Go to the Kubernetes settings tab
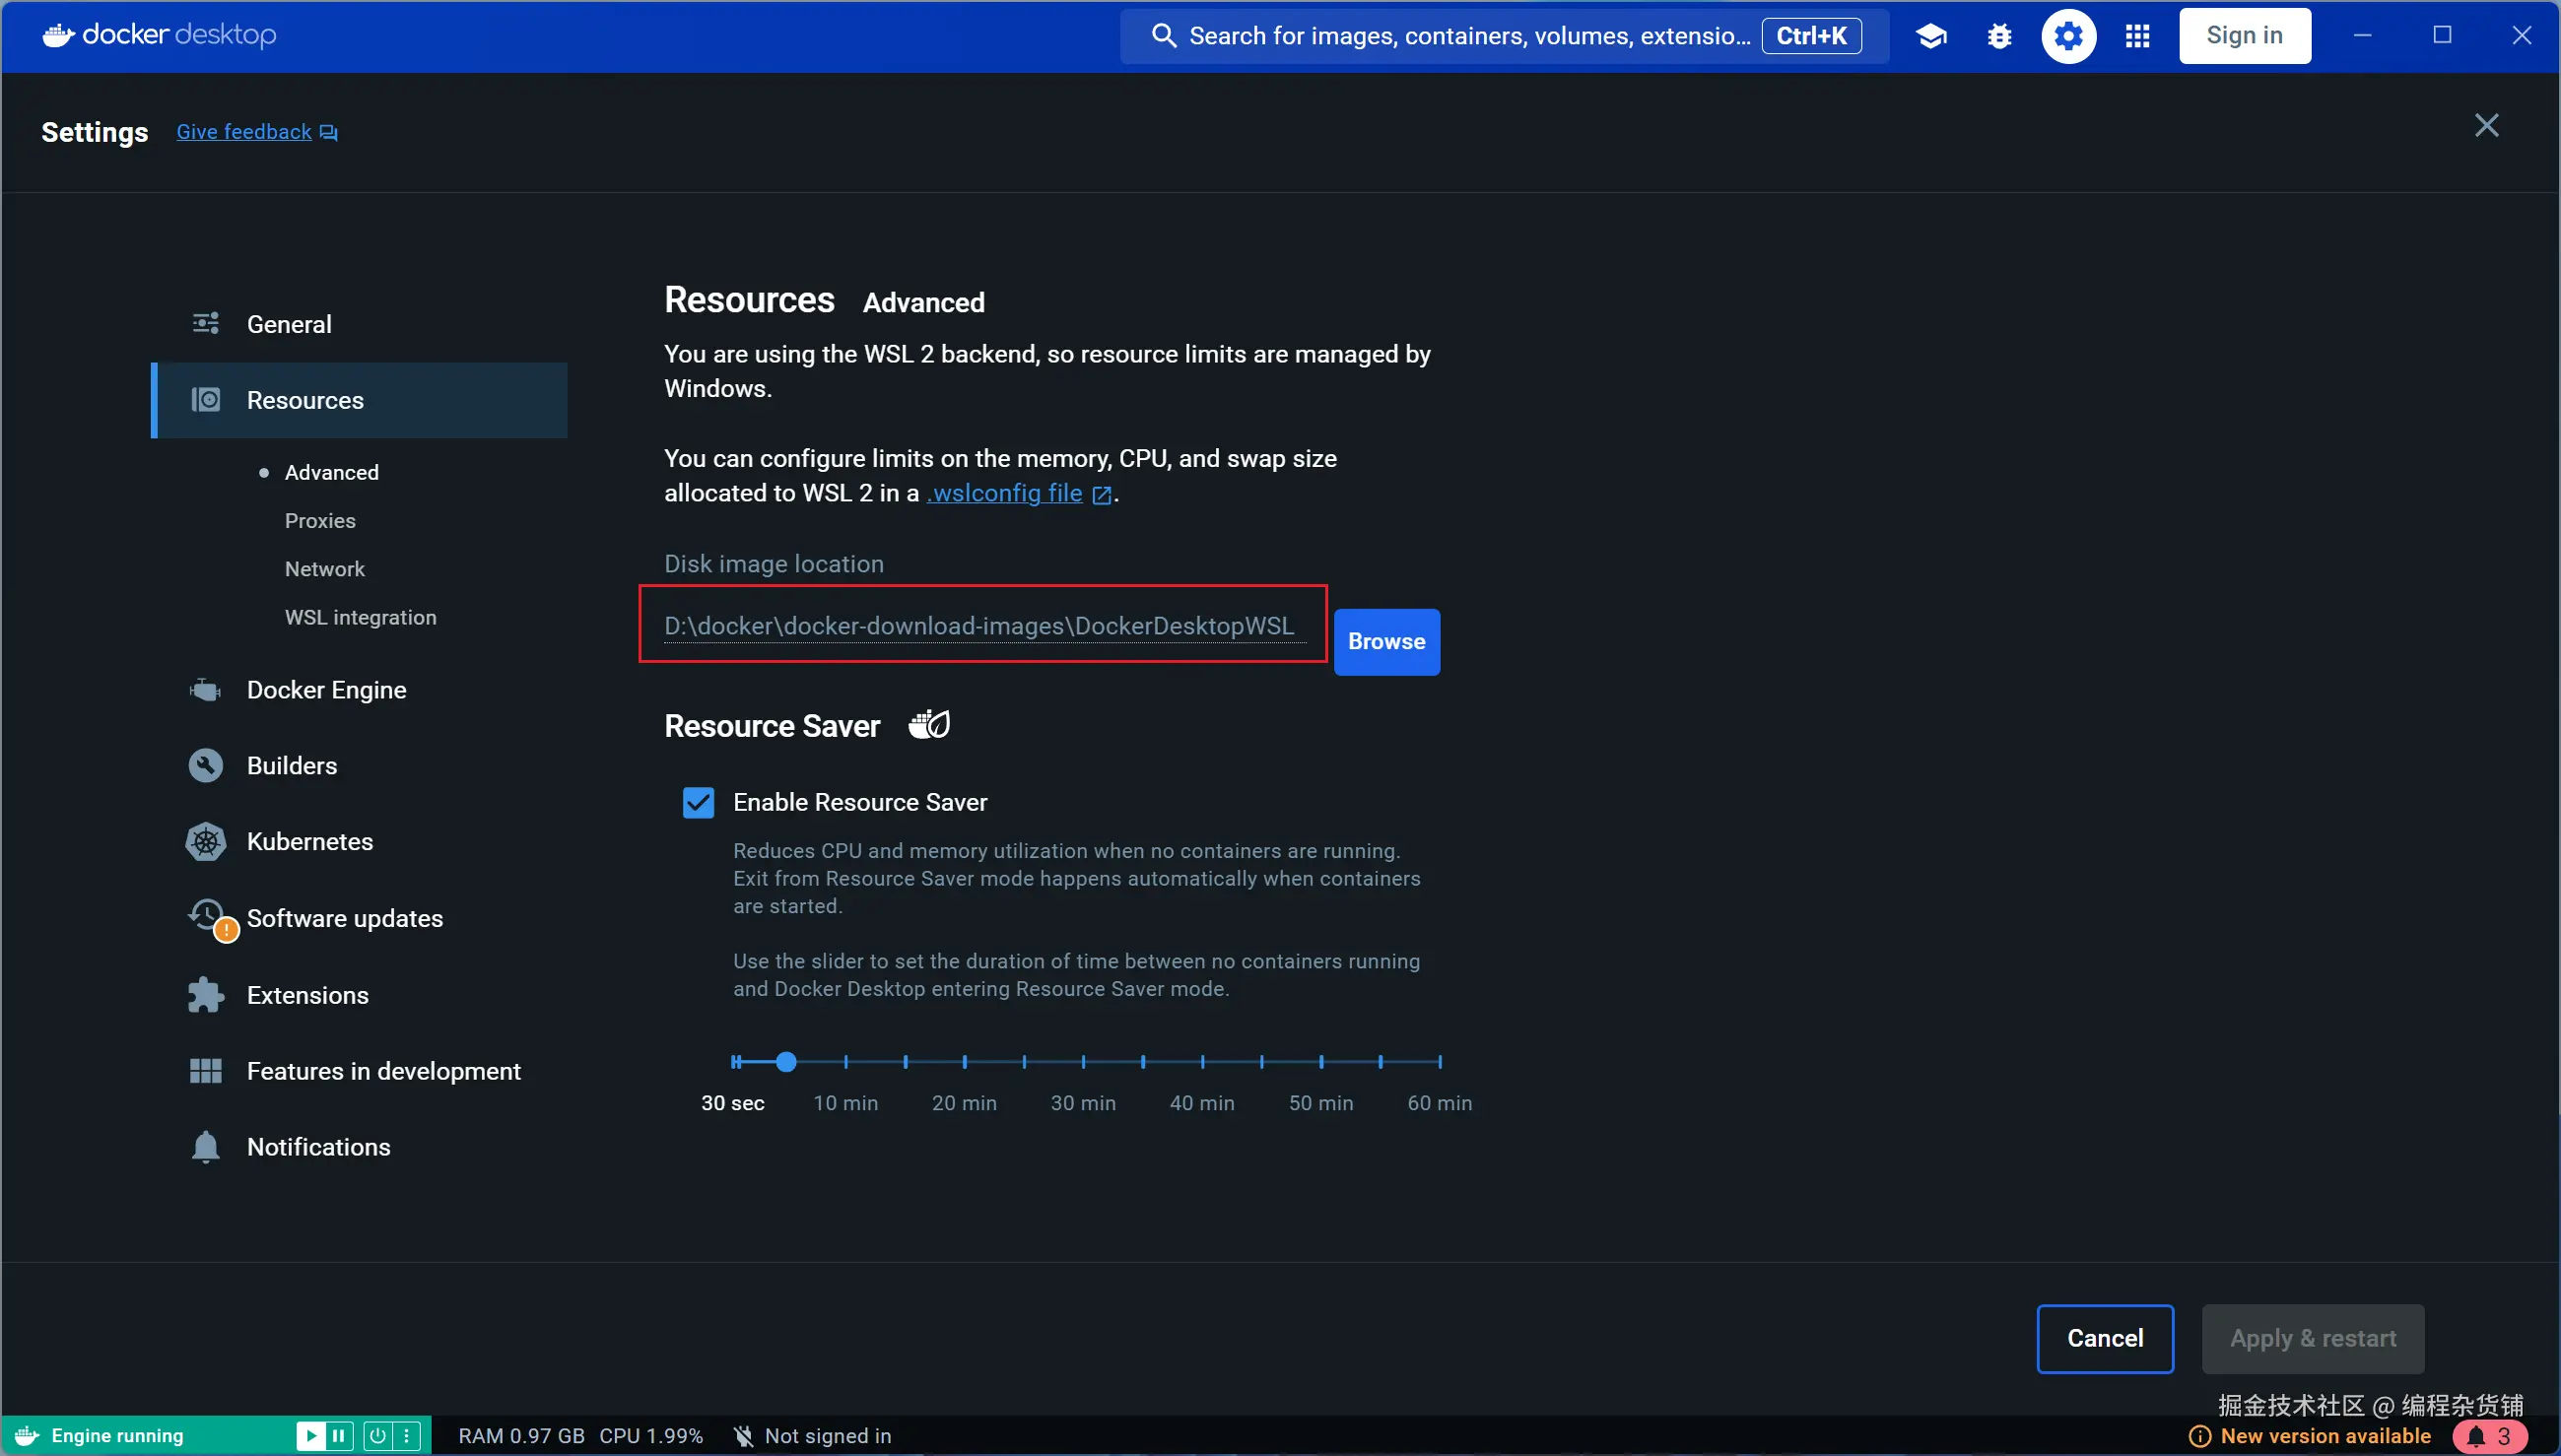This screenshot has height=1456, width=2561. point(309,842)
